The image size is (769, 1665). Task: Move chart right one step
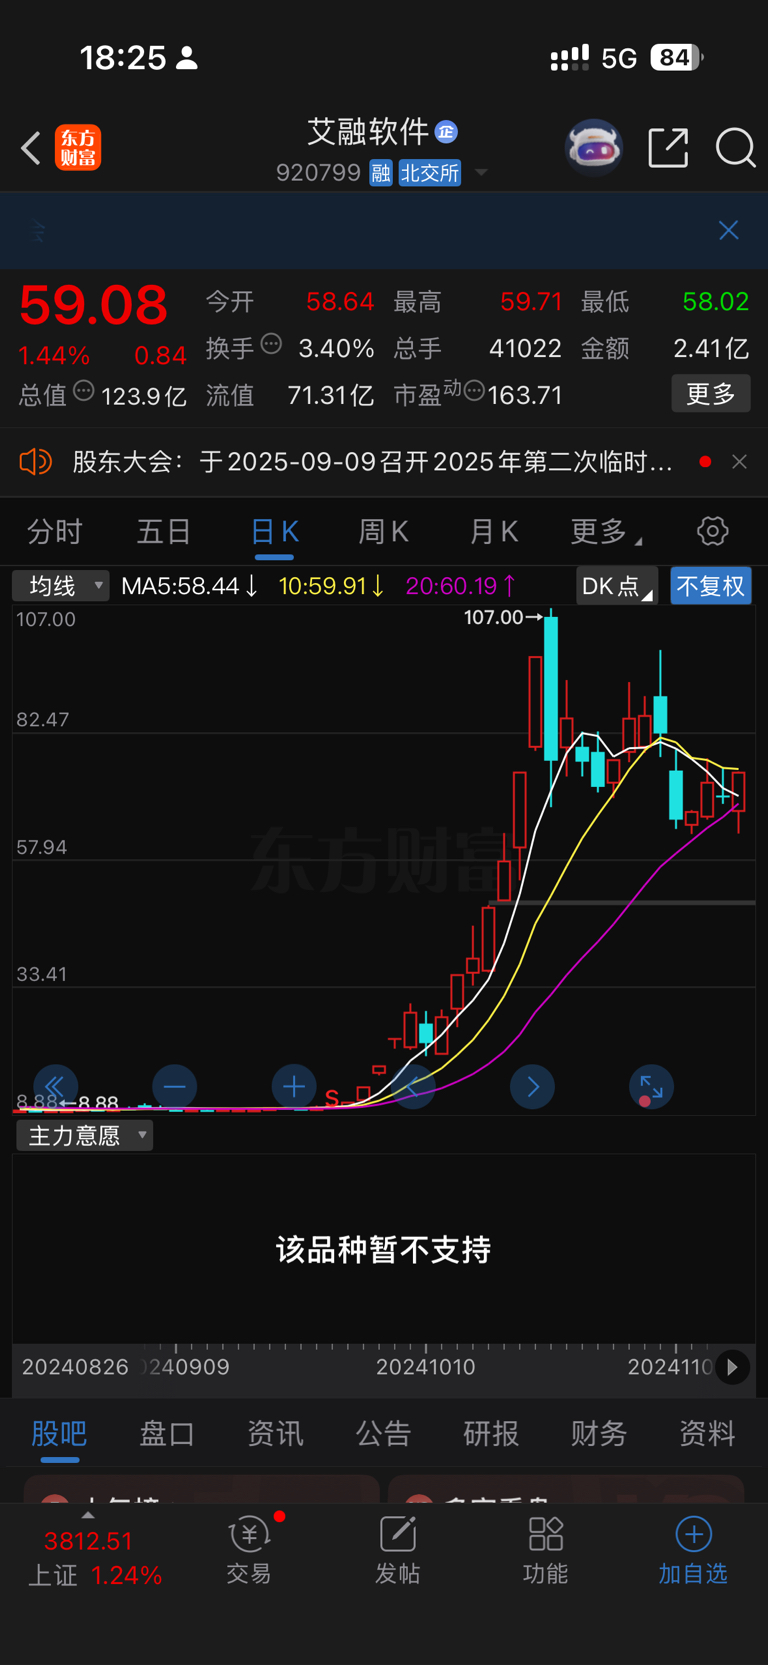(532, 1087)
